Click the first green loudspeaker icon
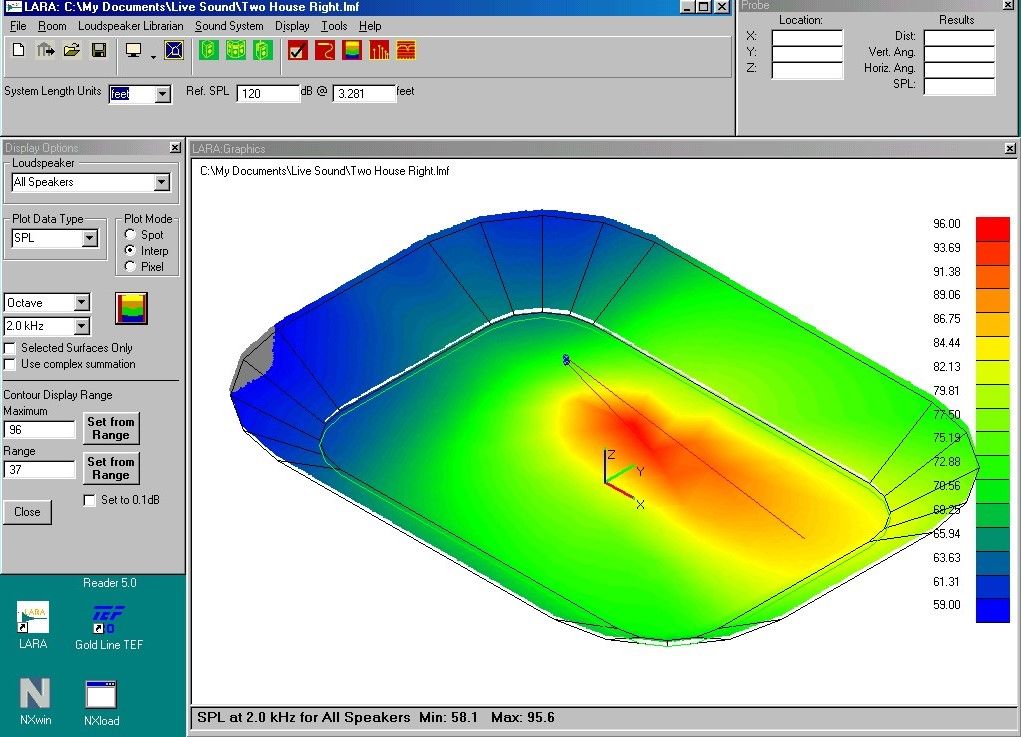 (208, 50)
